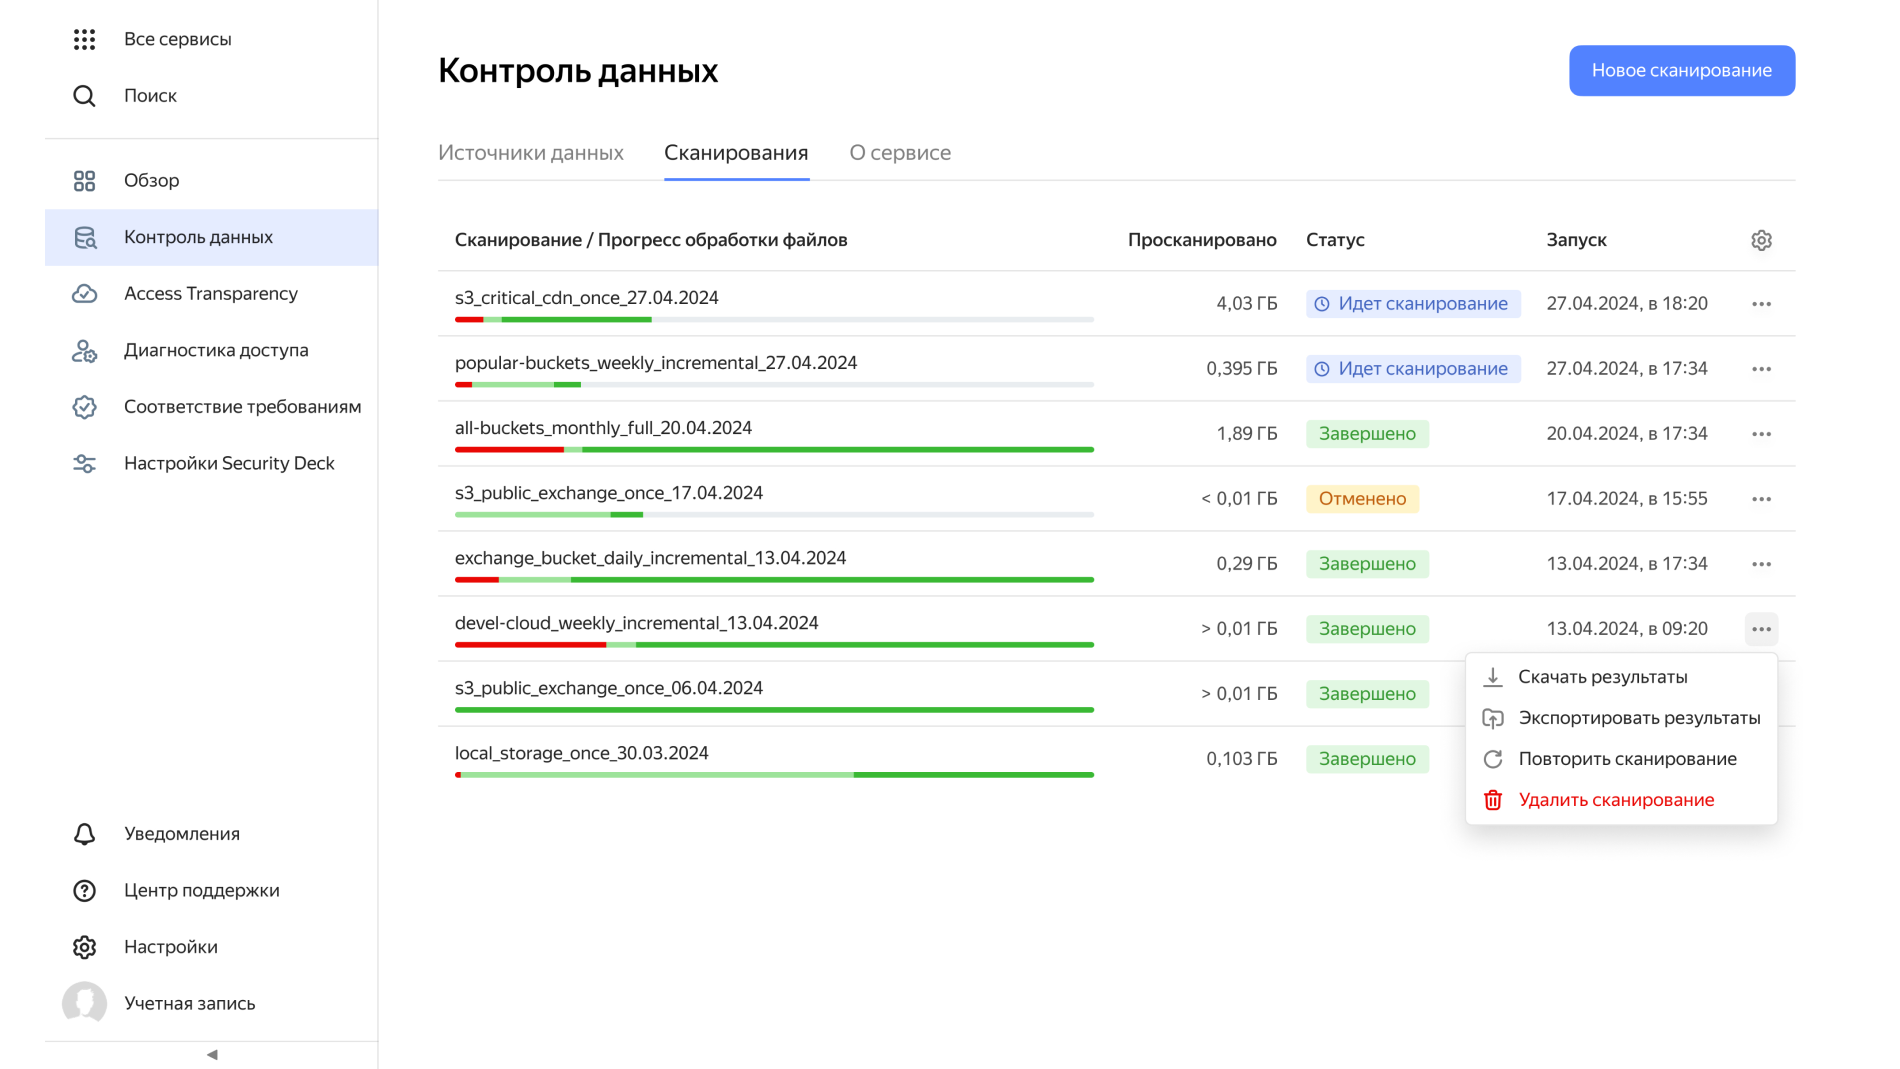The width and height of the screenshot is (1900, 1069).
Task: Open Соответствие требованиям shield icon
Action: coord(84,406)
